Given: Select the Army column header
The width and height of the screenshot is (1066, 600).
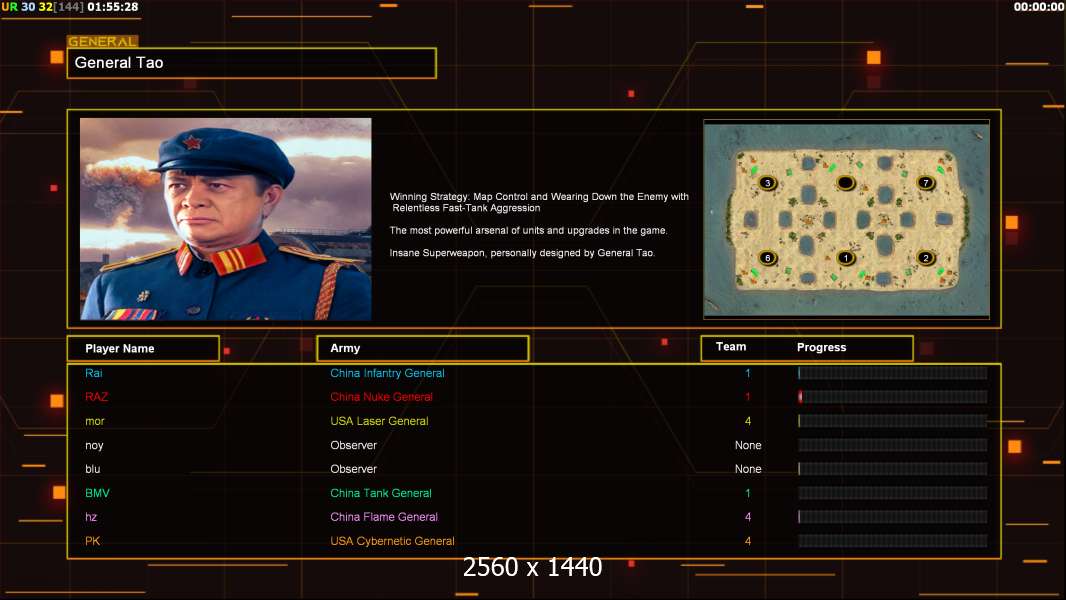Looking at the screenshot, I should 423,349.
